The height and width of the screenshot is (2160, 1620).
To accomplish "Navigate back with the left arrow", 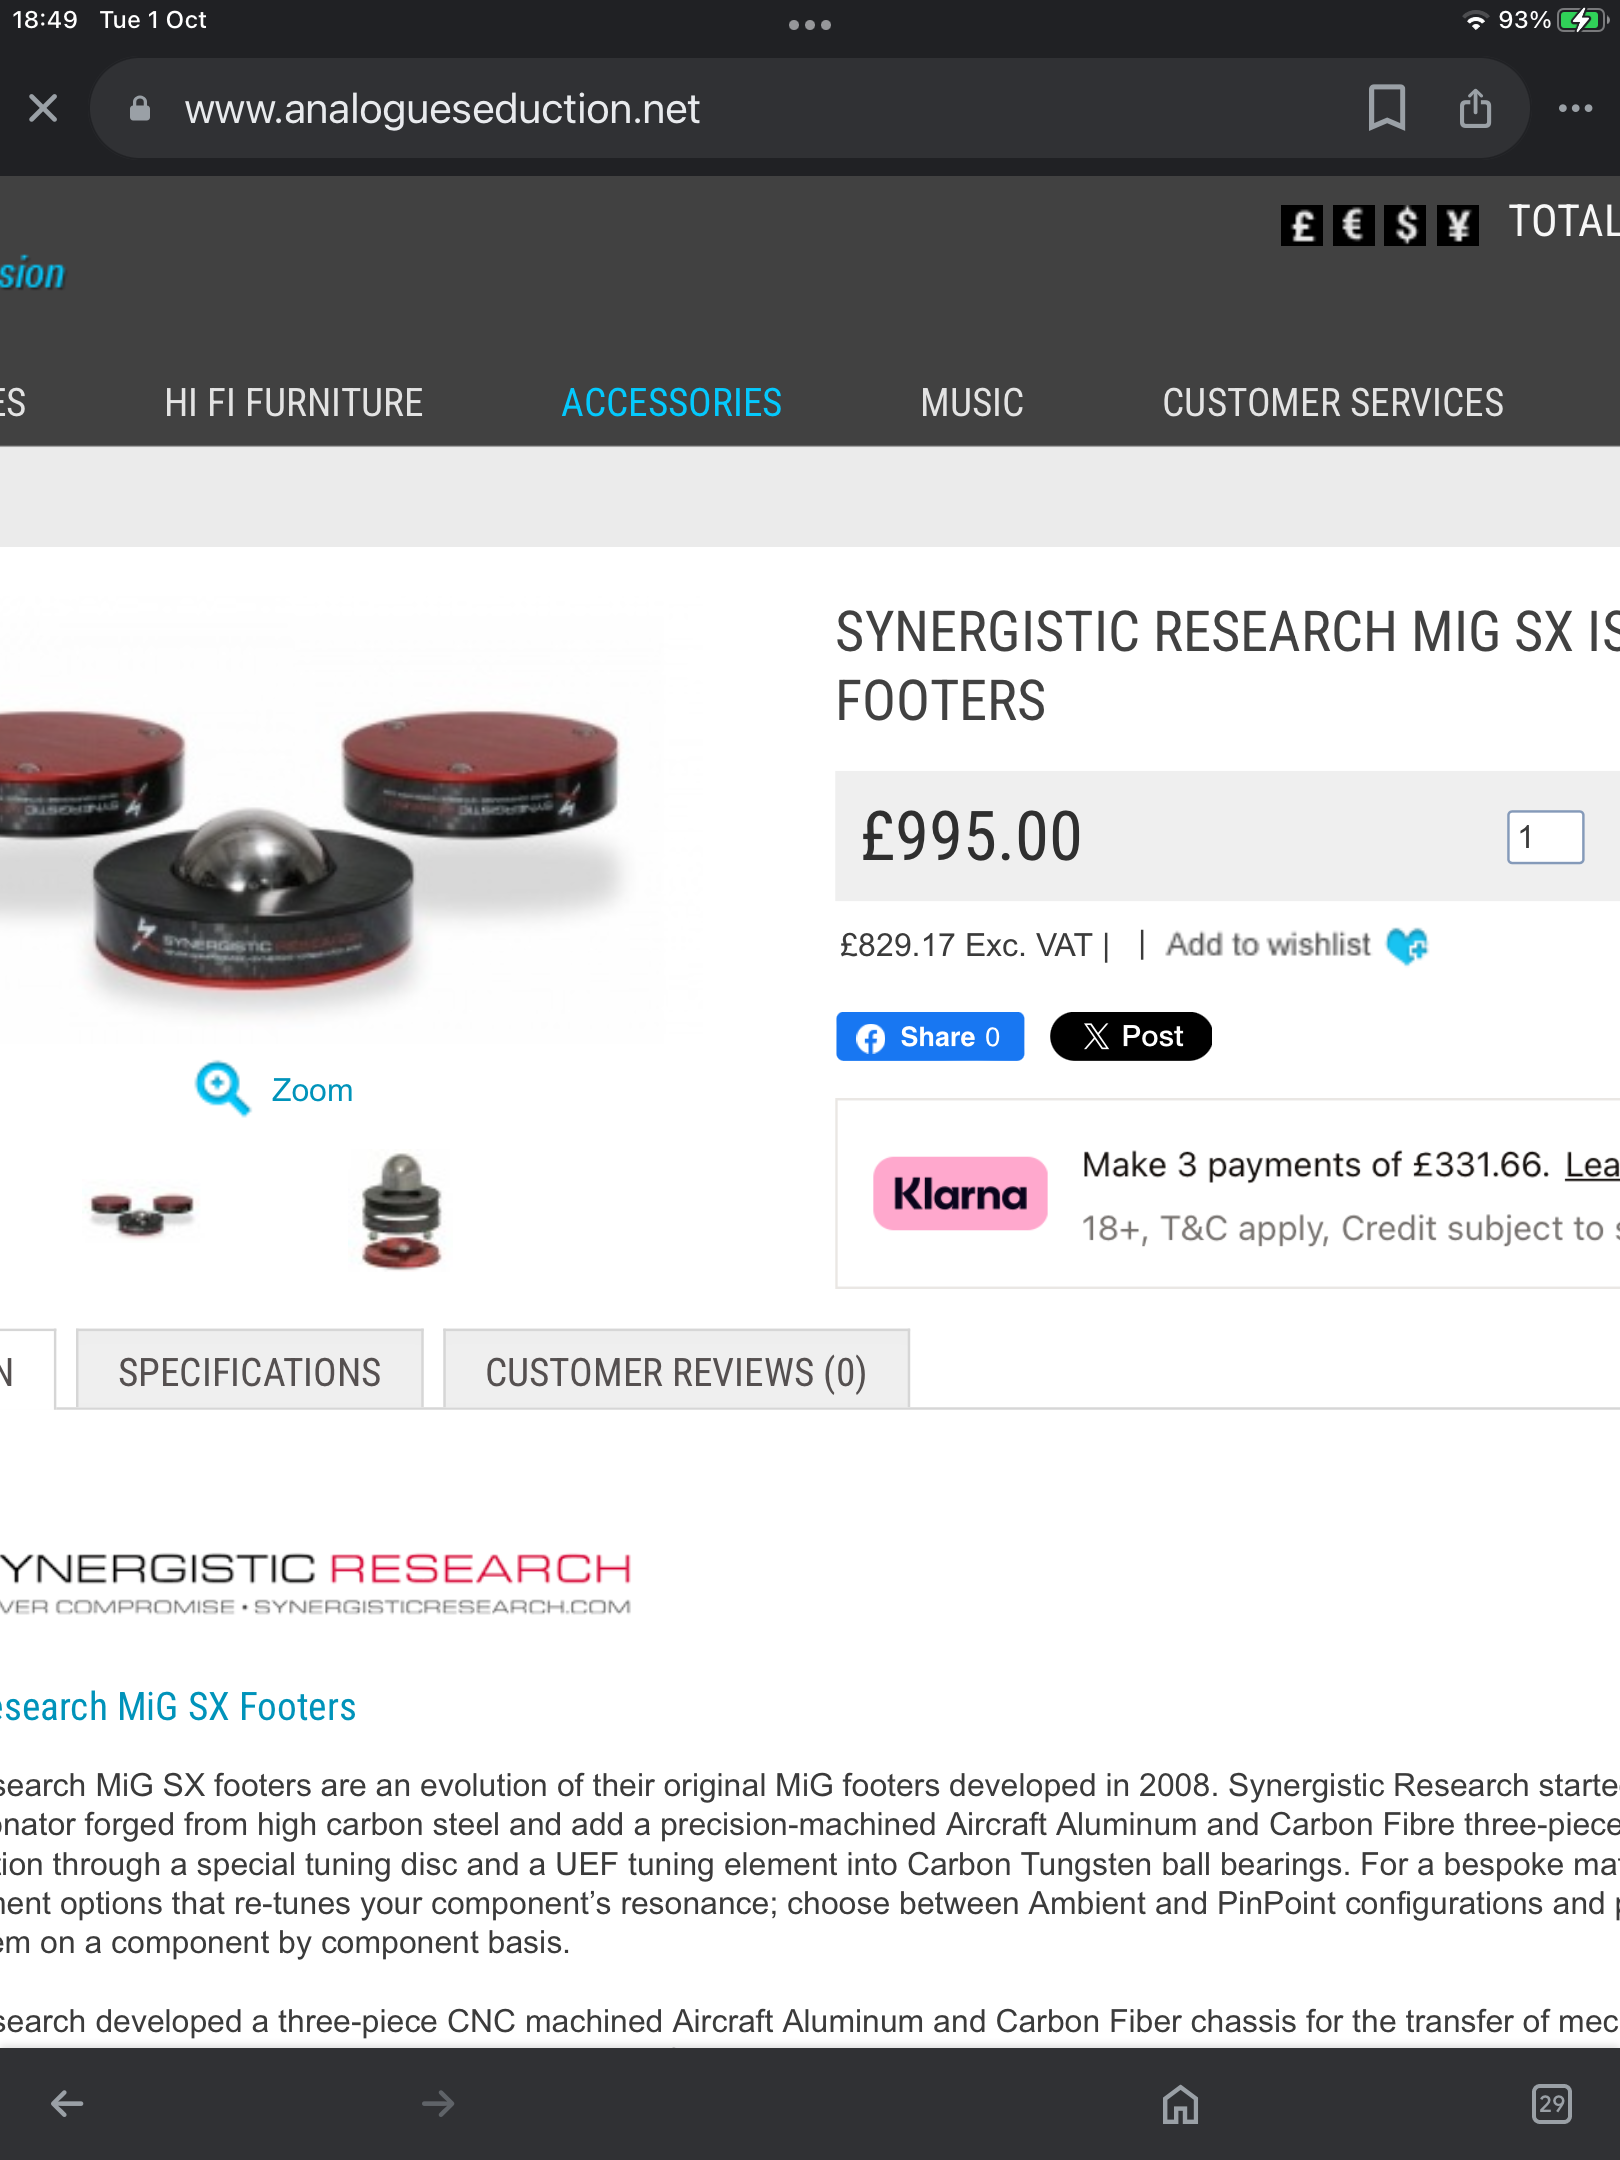I will pyautogui.click(x=67, y=2104).
